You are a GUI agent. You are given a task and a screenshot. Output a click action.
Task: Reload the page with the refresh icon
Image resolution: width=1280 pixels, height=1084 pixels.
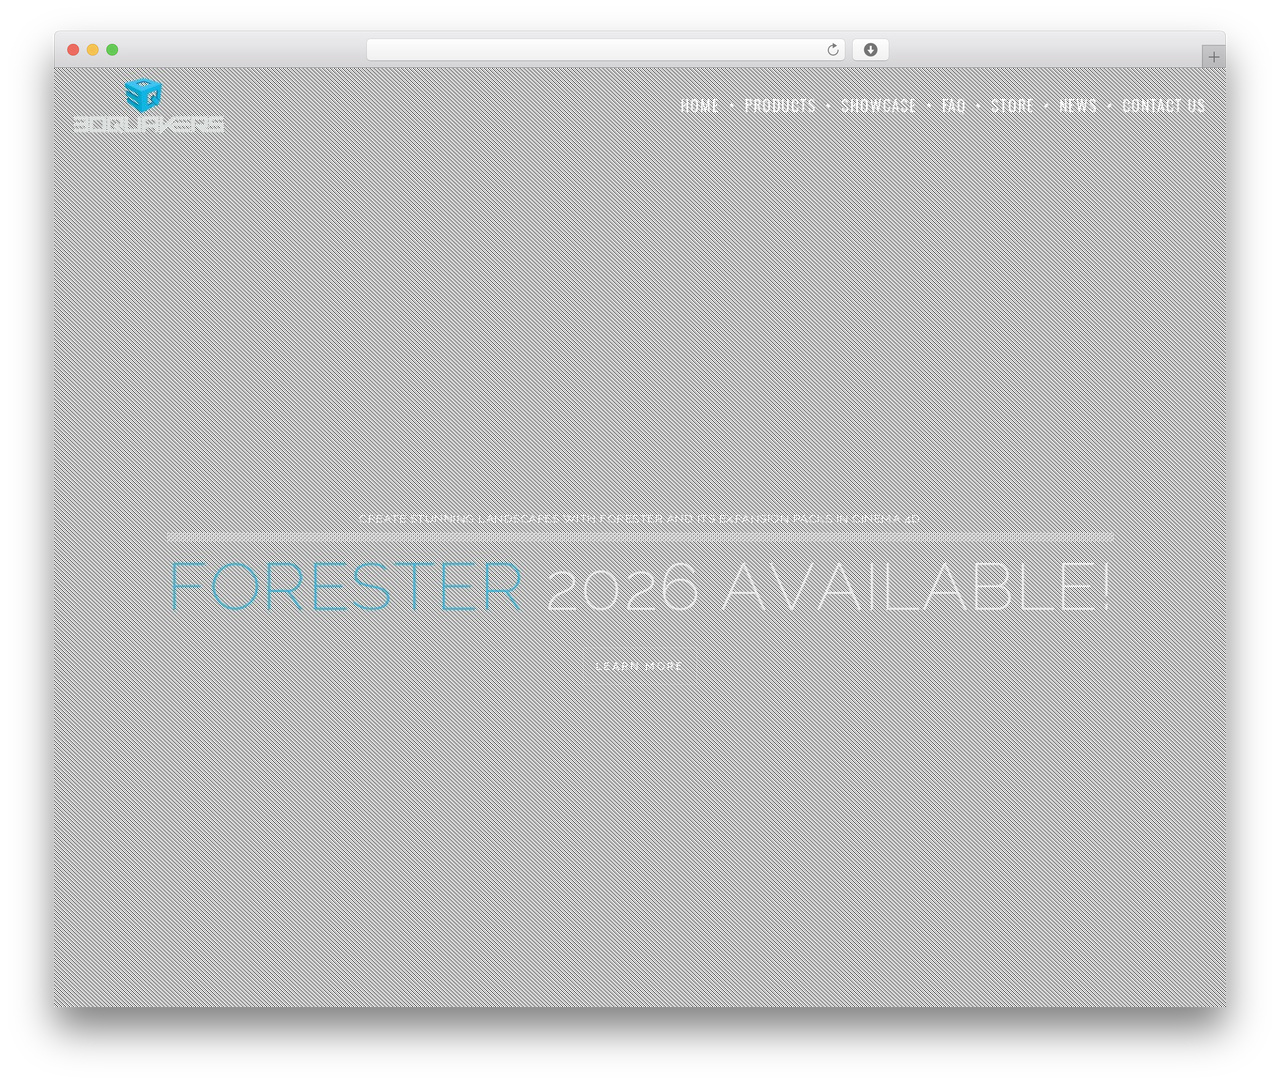pos(832,50)
